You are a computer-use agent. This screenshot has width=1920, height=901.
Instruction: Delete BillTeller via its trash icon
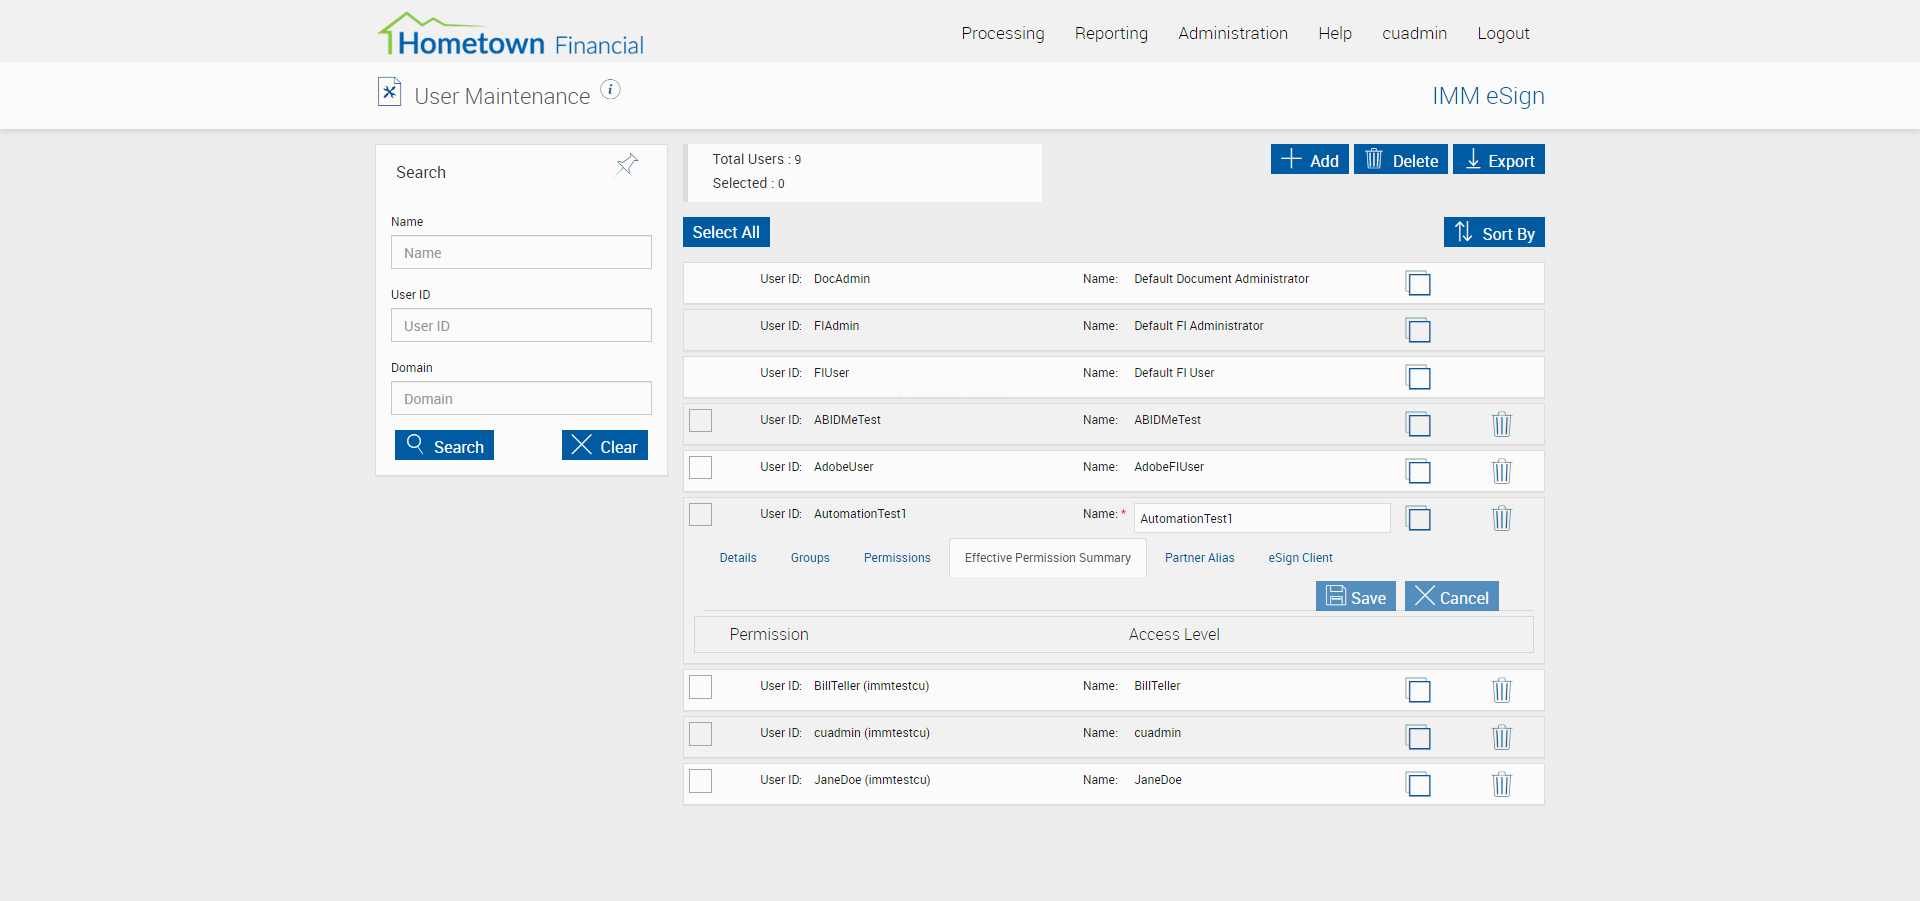coord(1502,690)
